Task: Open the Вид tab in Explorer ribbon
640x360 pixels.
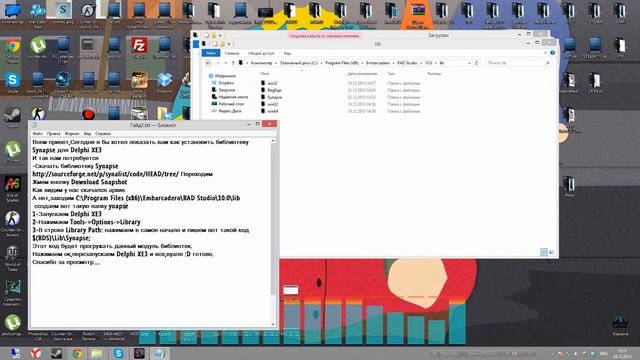Action: 287,53
